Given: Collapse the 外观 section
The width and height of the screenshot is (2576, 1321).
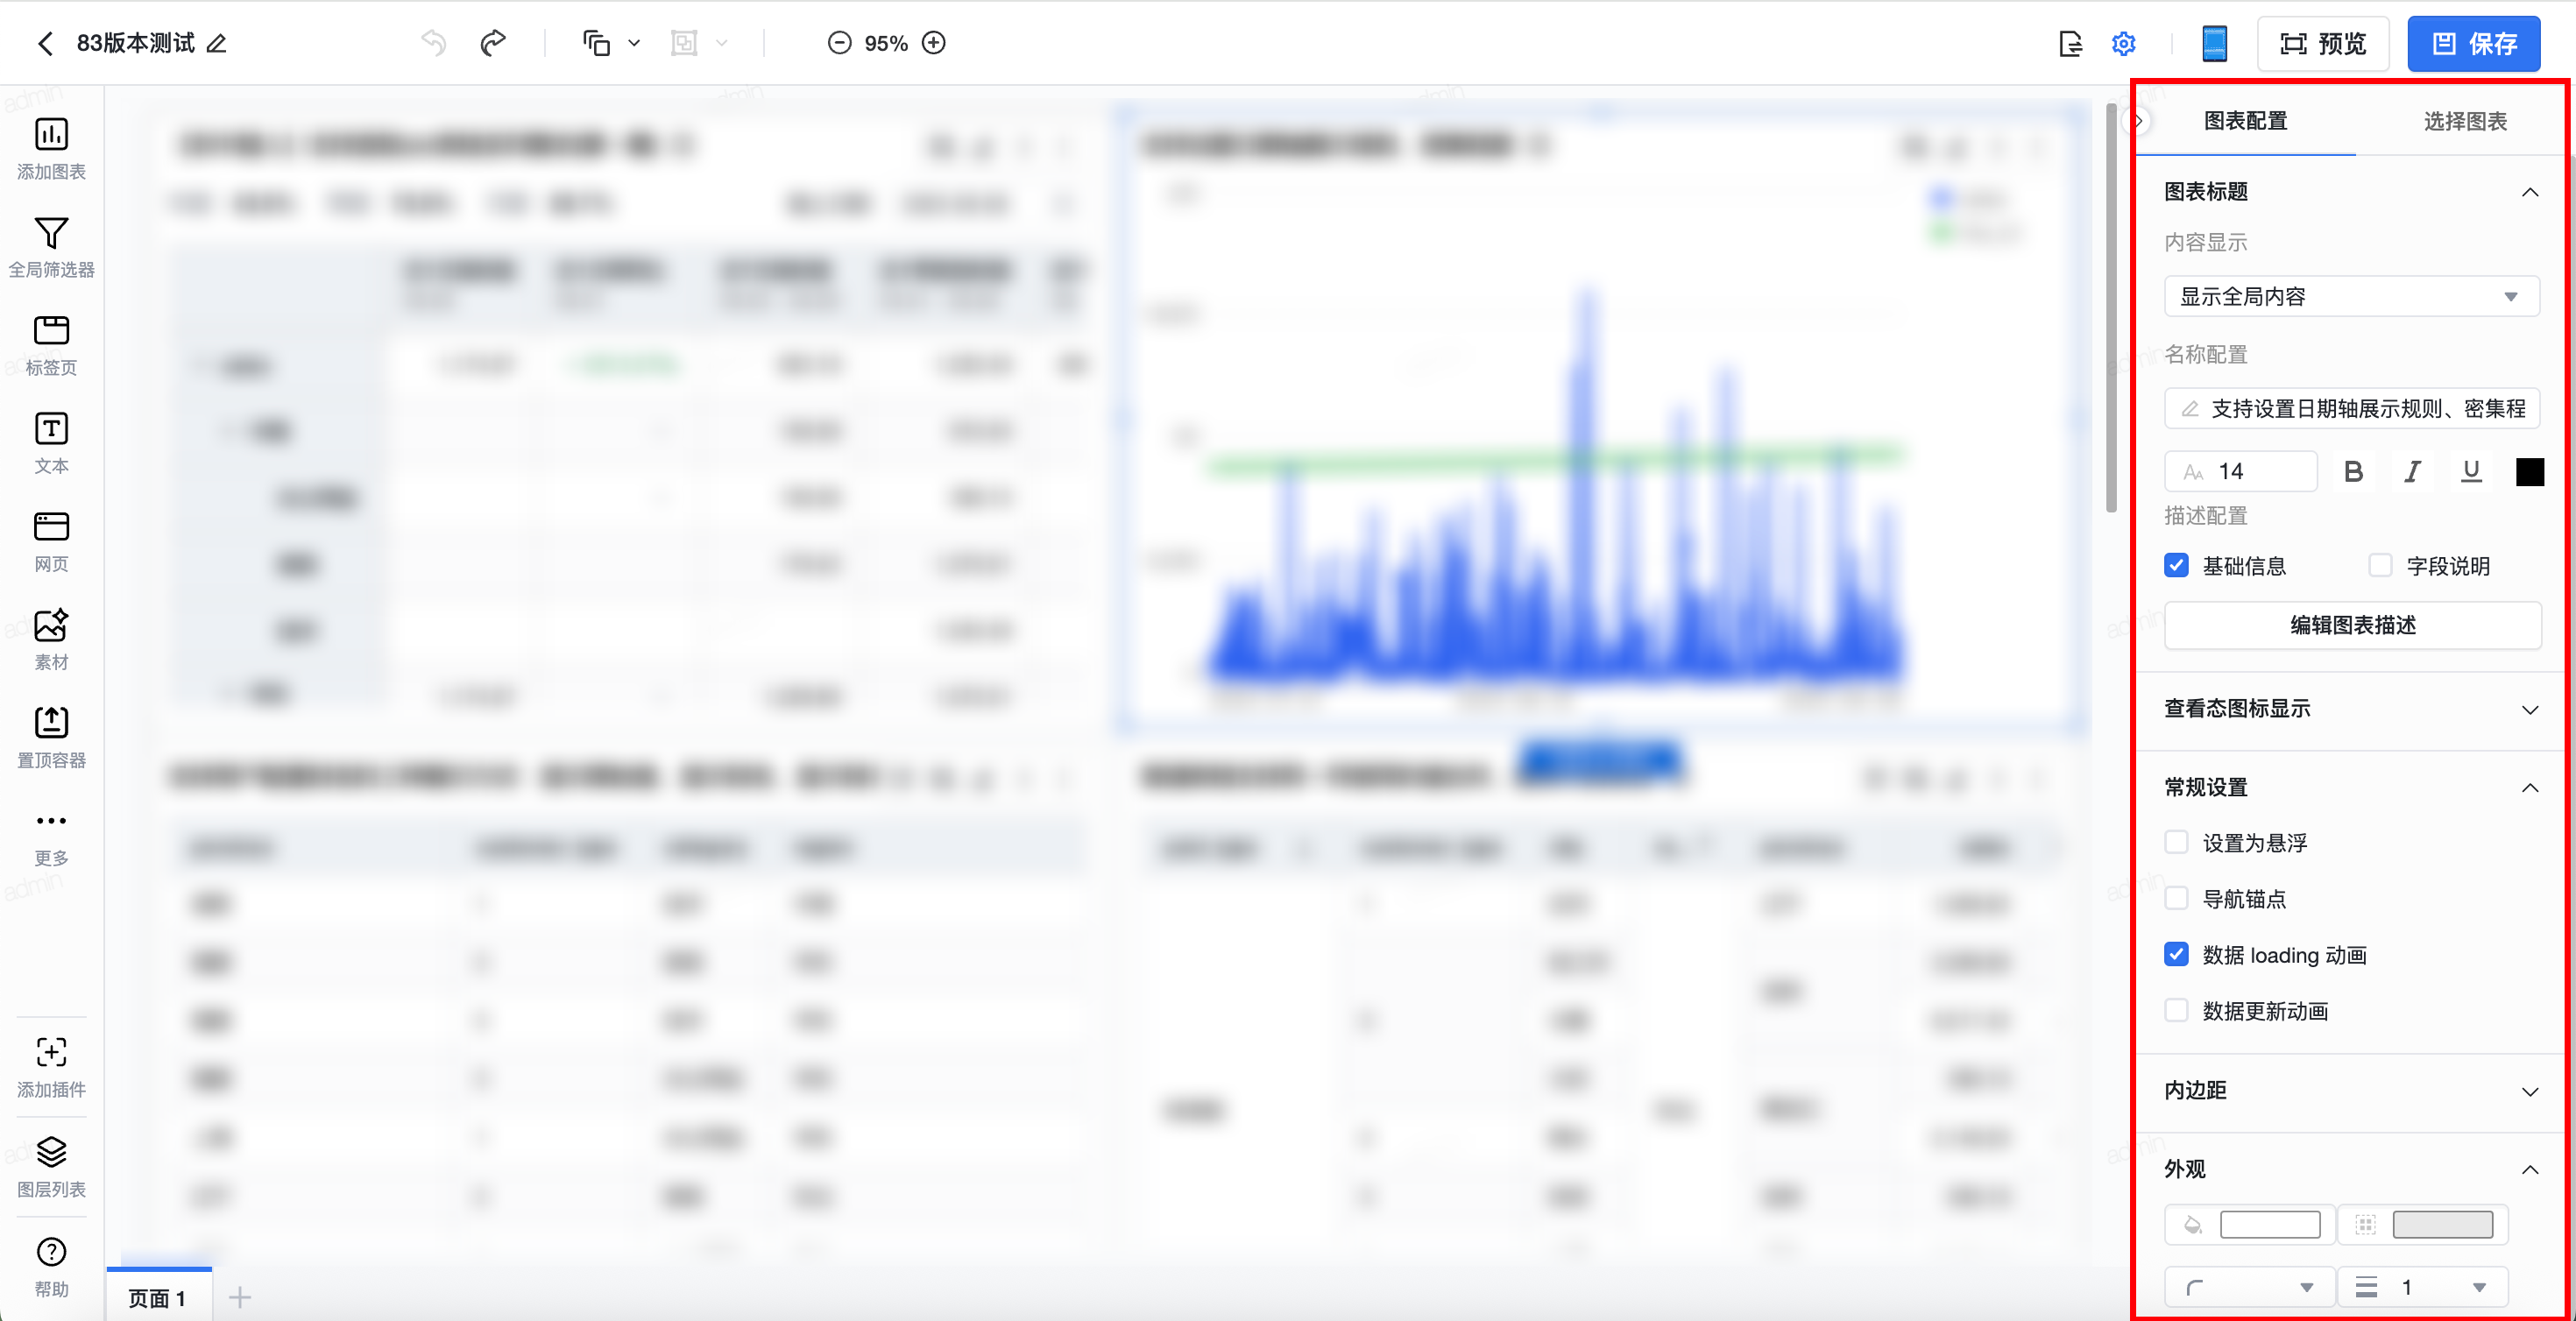Looking at the screenshot, I should pyautogui.click(x=2529, y=1169).
